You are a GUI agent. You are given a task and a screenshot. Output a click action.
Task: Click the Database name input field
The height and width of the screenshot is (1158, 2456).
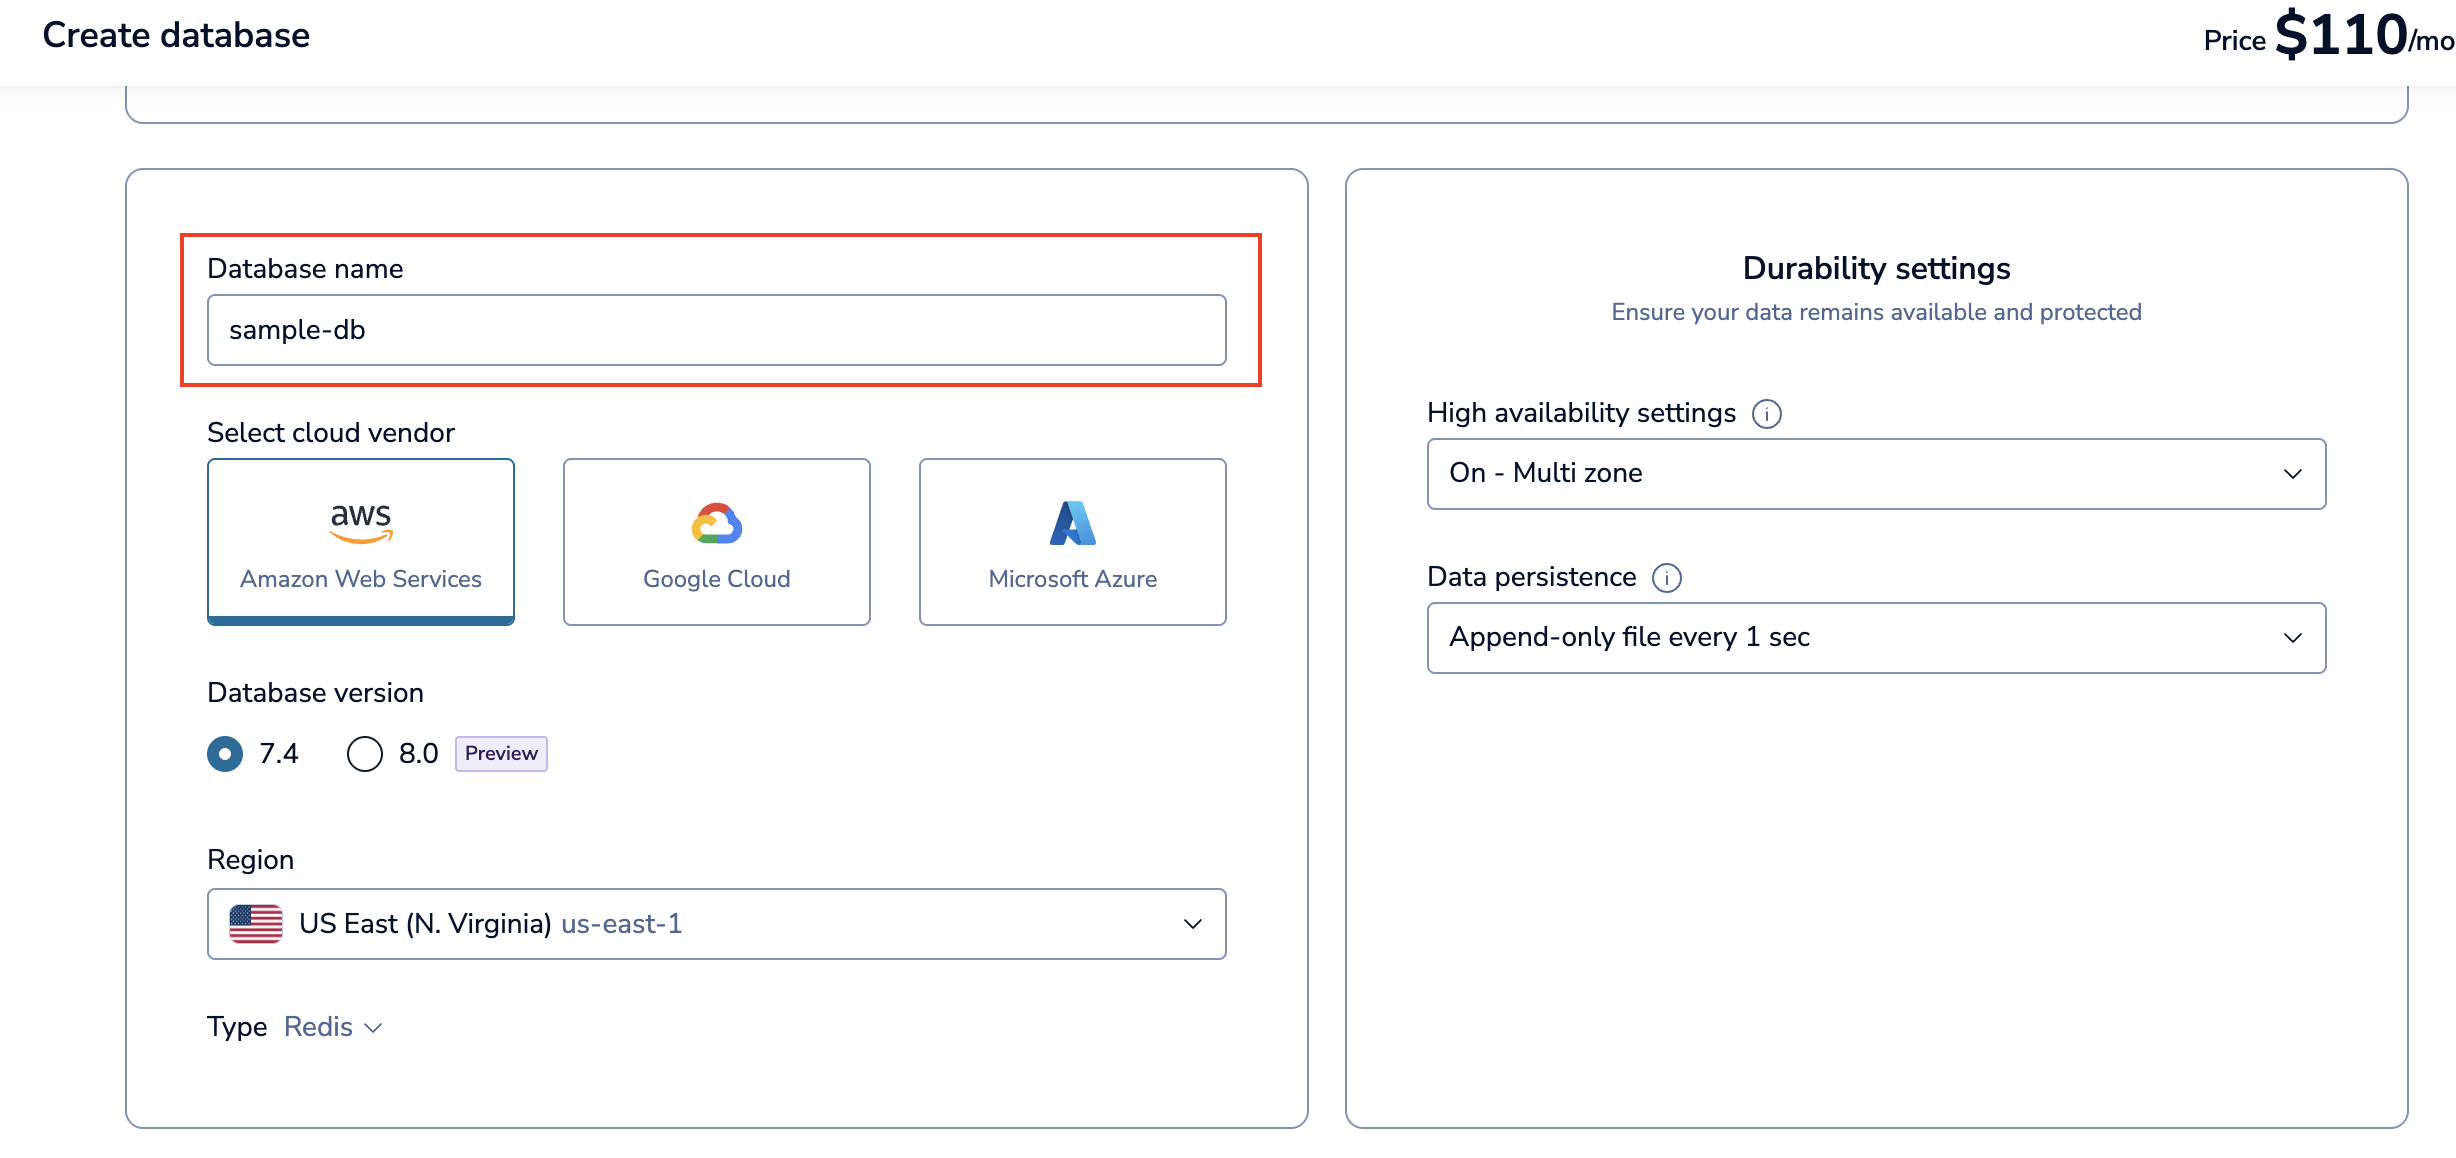pyautogui.click(x=716, y=330)
